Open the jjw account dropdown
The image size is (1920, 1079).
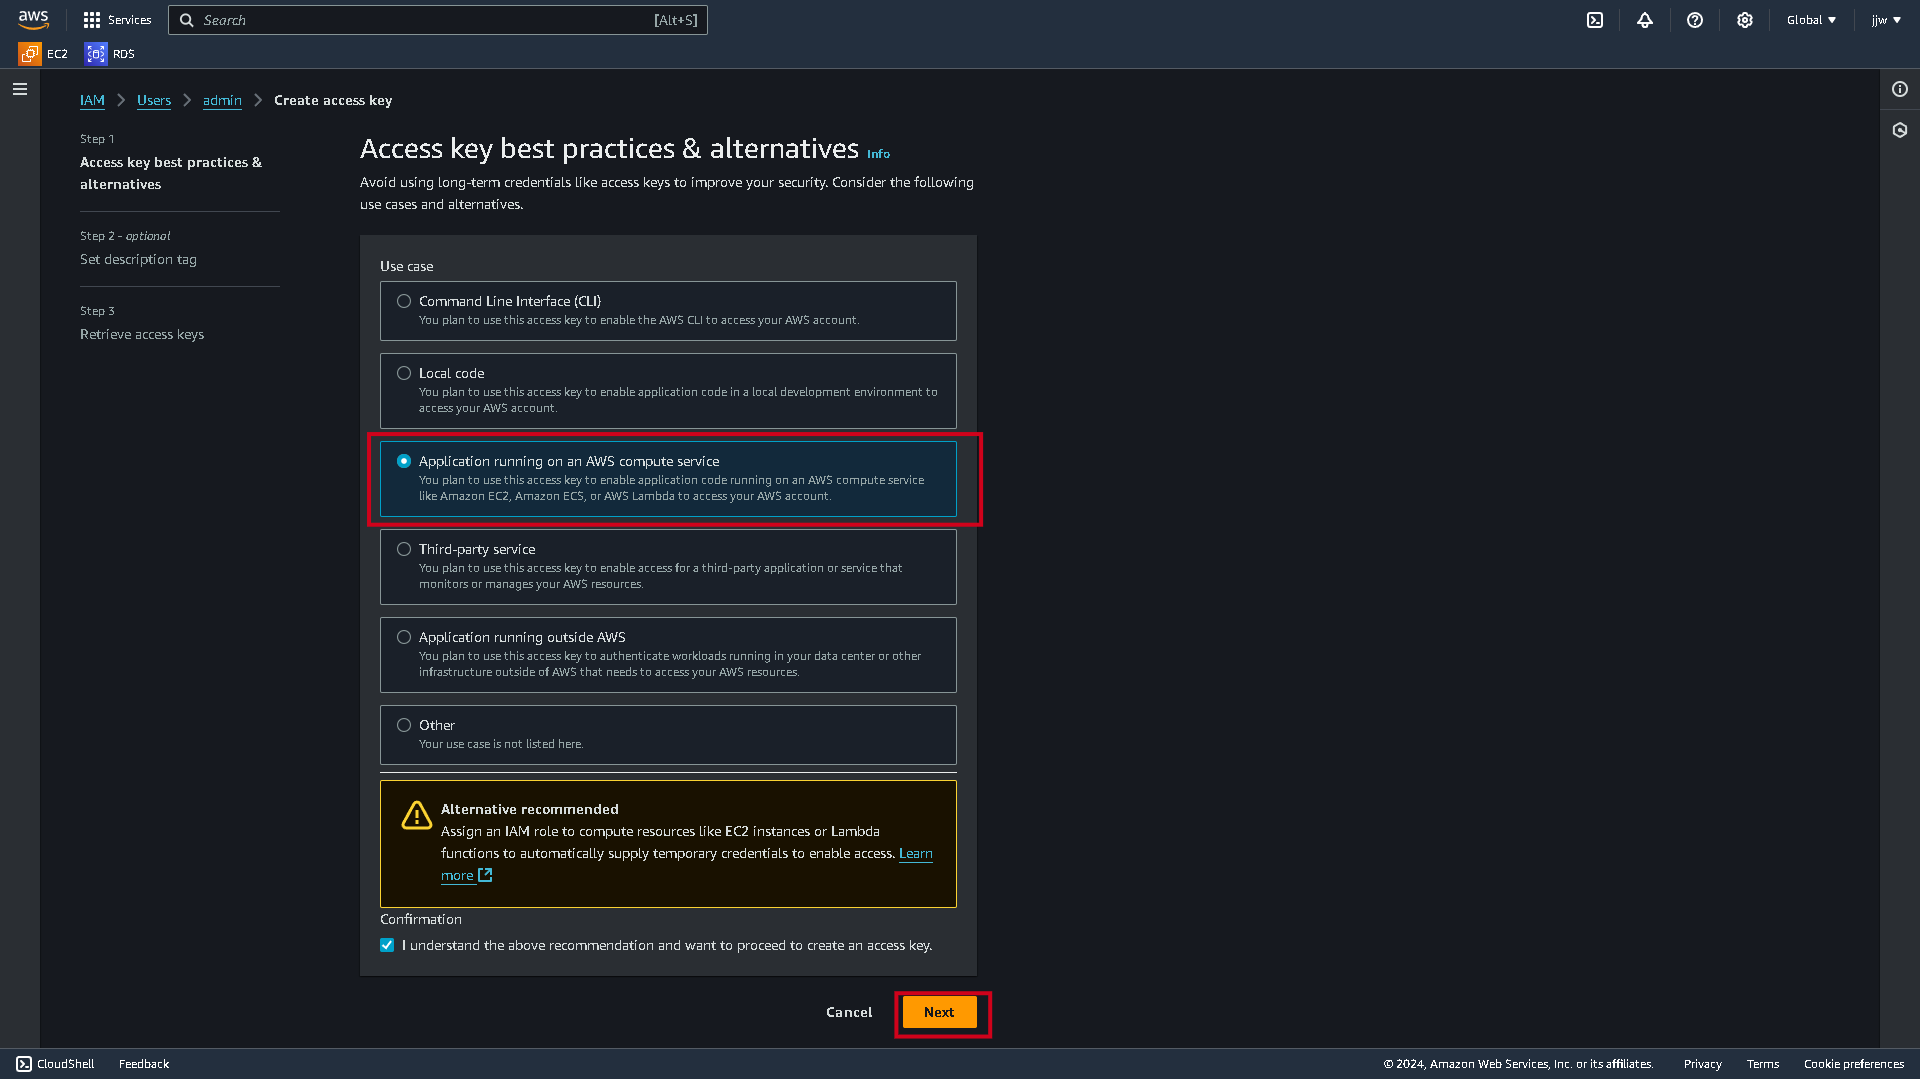click(1886, 20)
